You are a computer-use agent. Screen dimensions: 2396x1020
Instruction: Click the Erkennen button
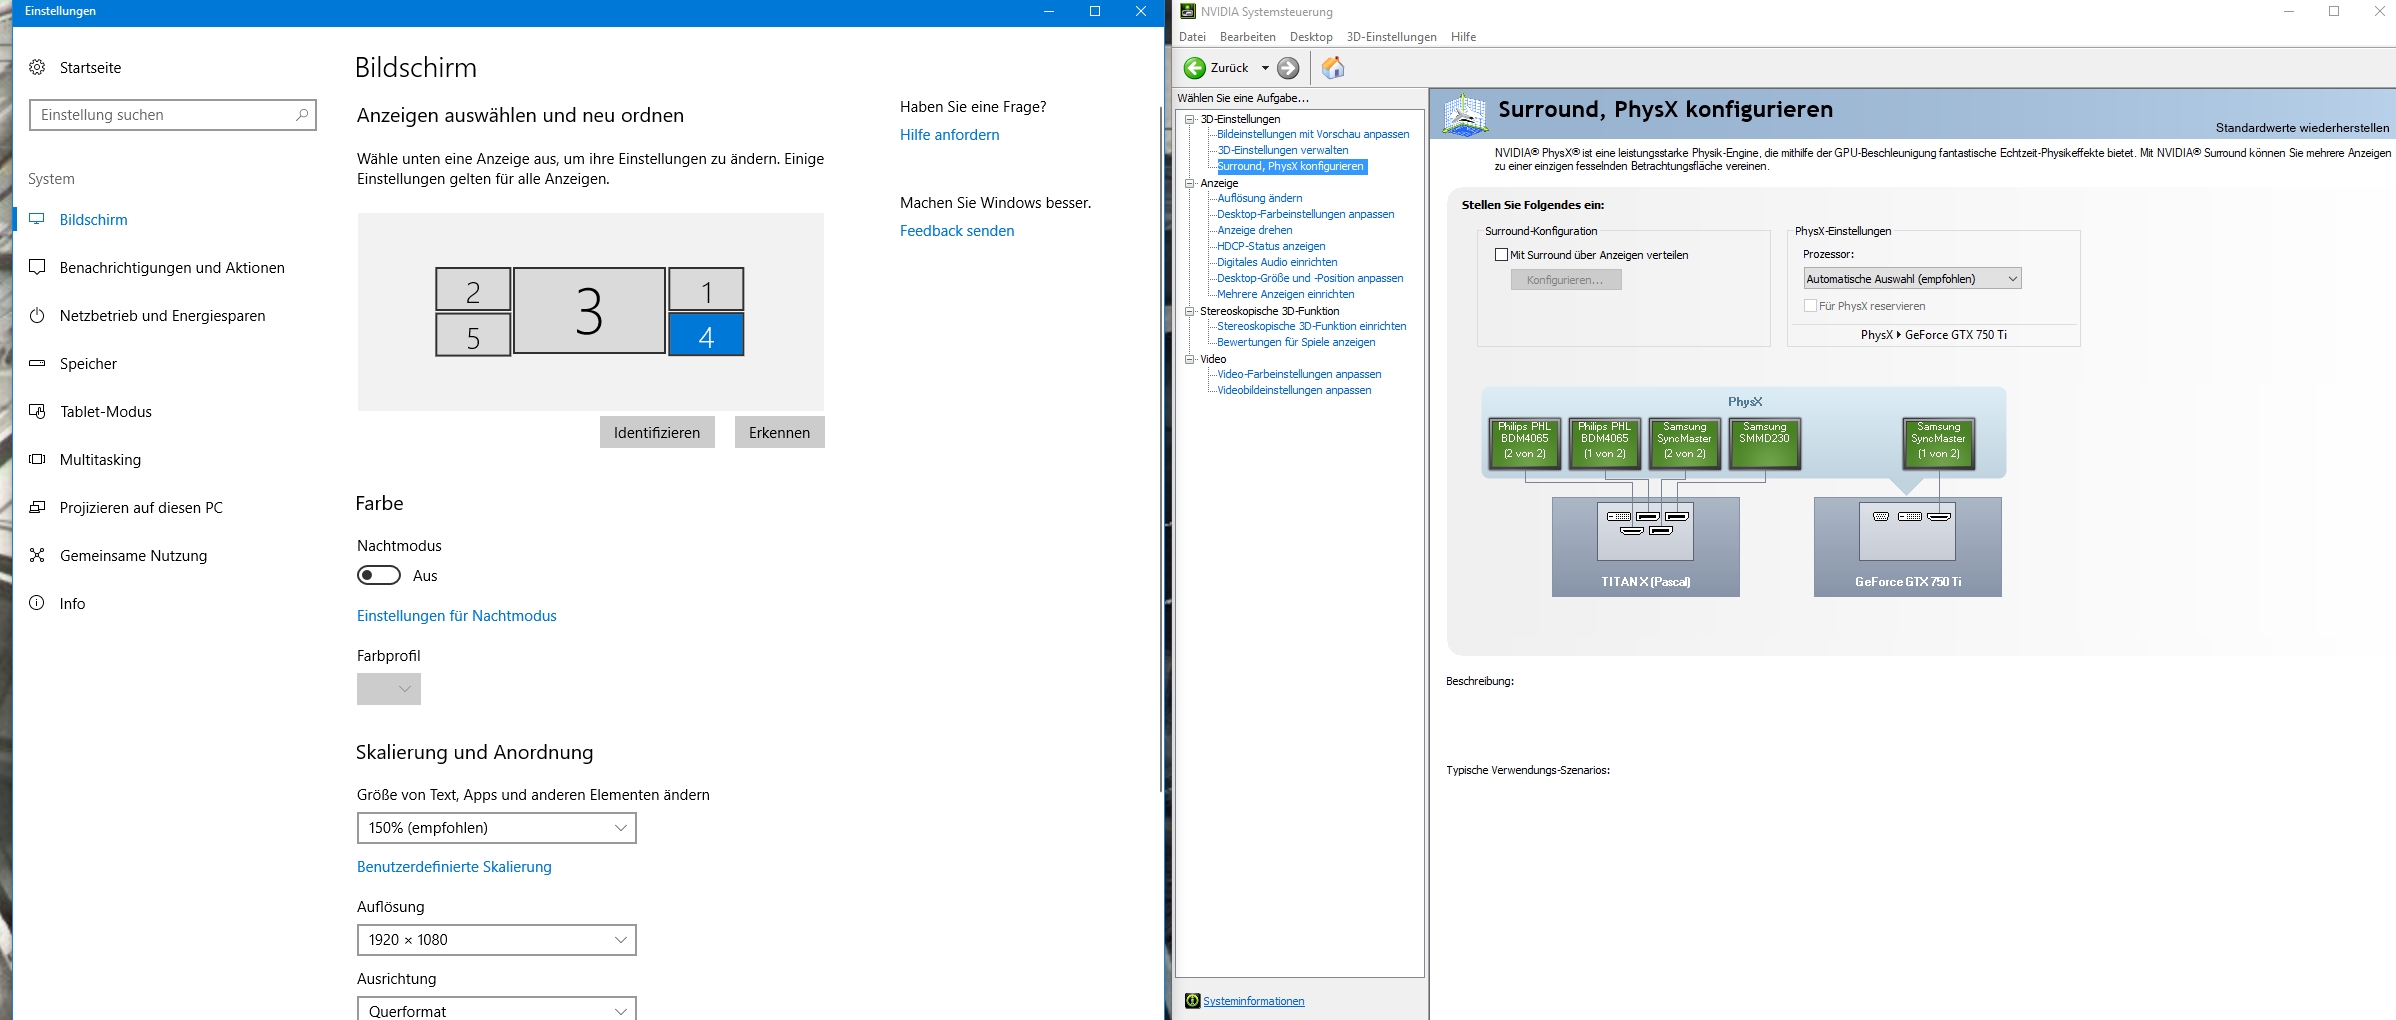click(x=780, y=432)
